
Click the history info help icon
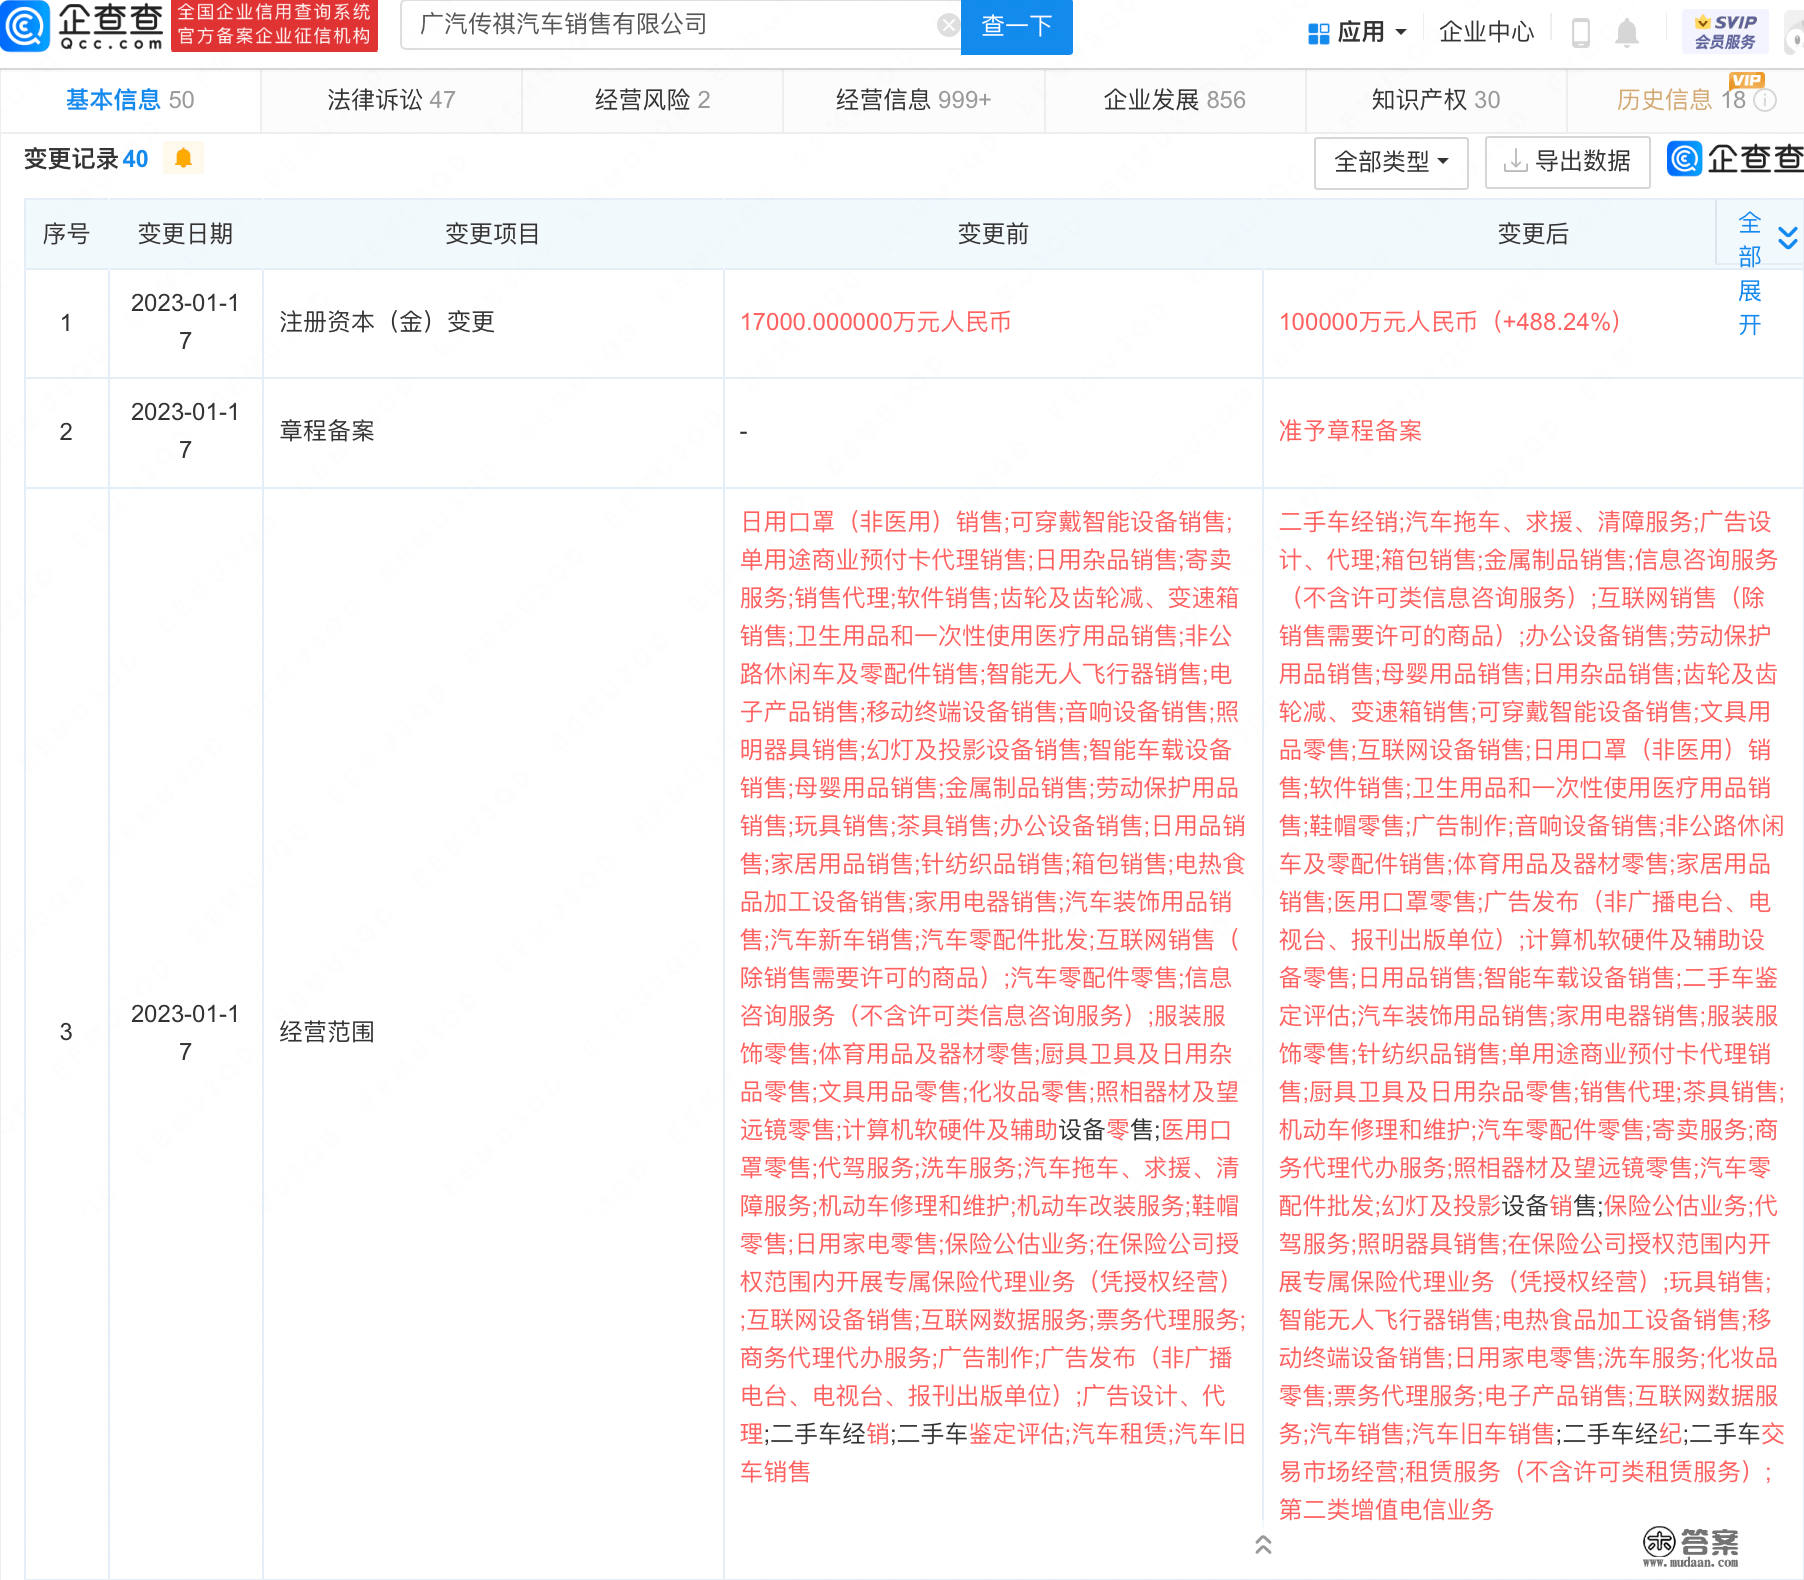pyautogui.click(x=1766, y=99)
